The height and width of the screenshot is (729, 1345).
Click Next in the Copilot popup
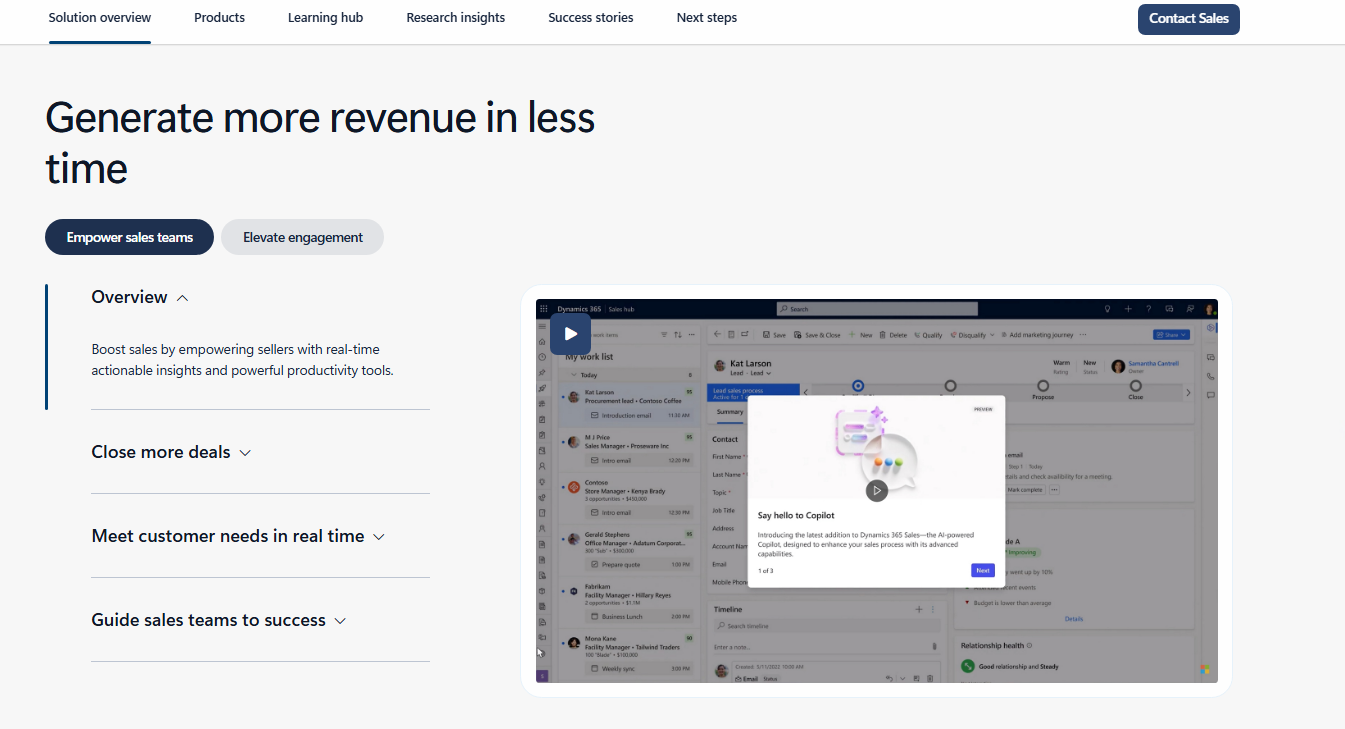pos(982,570)
